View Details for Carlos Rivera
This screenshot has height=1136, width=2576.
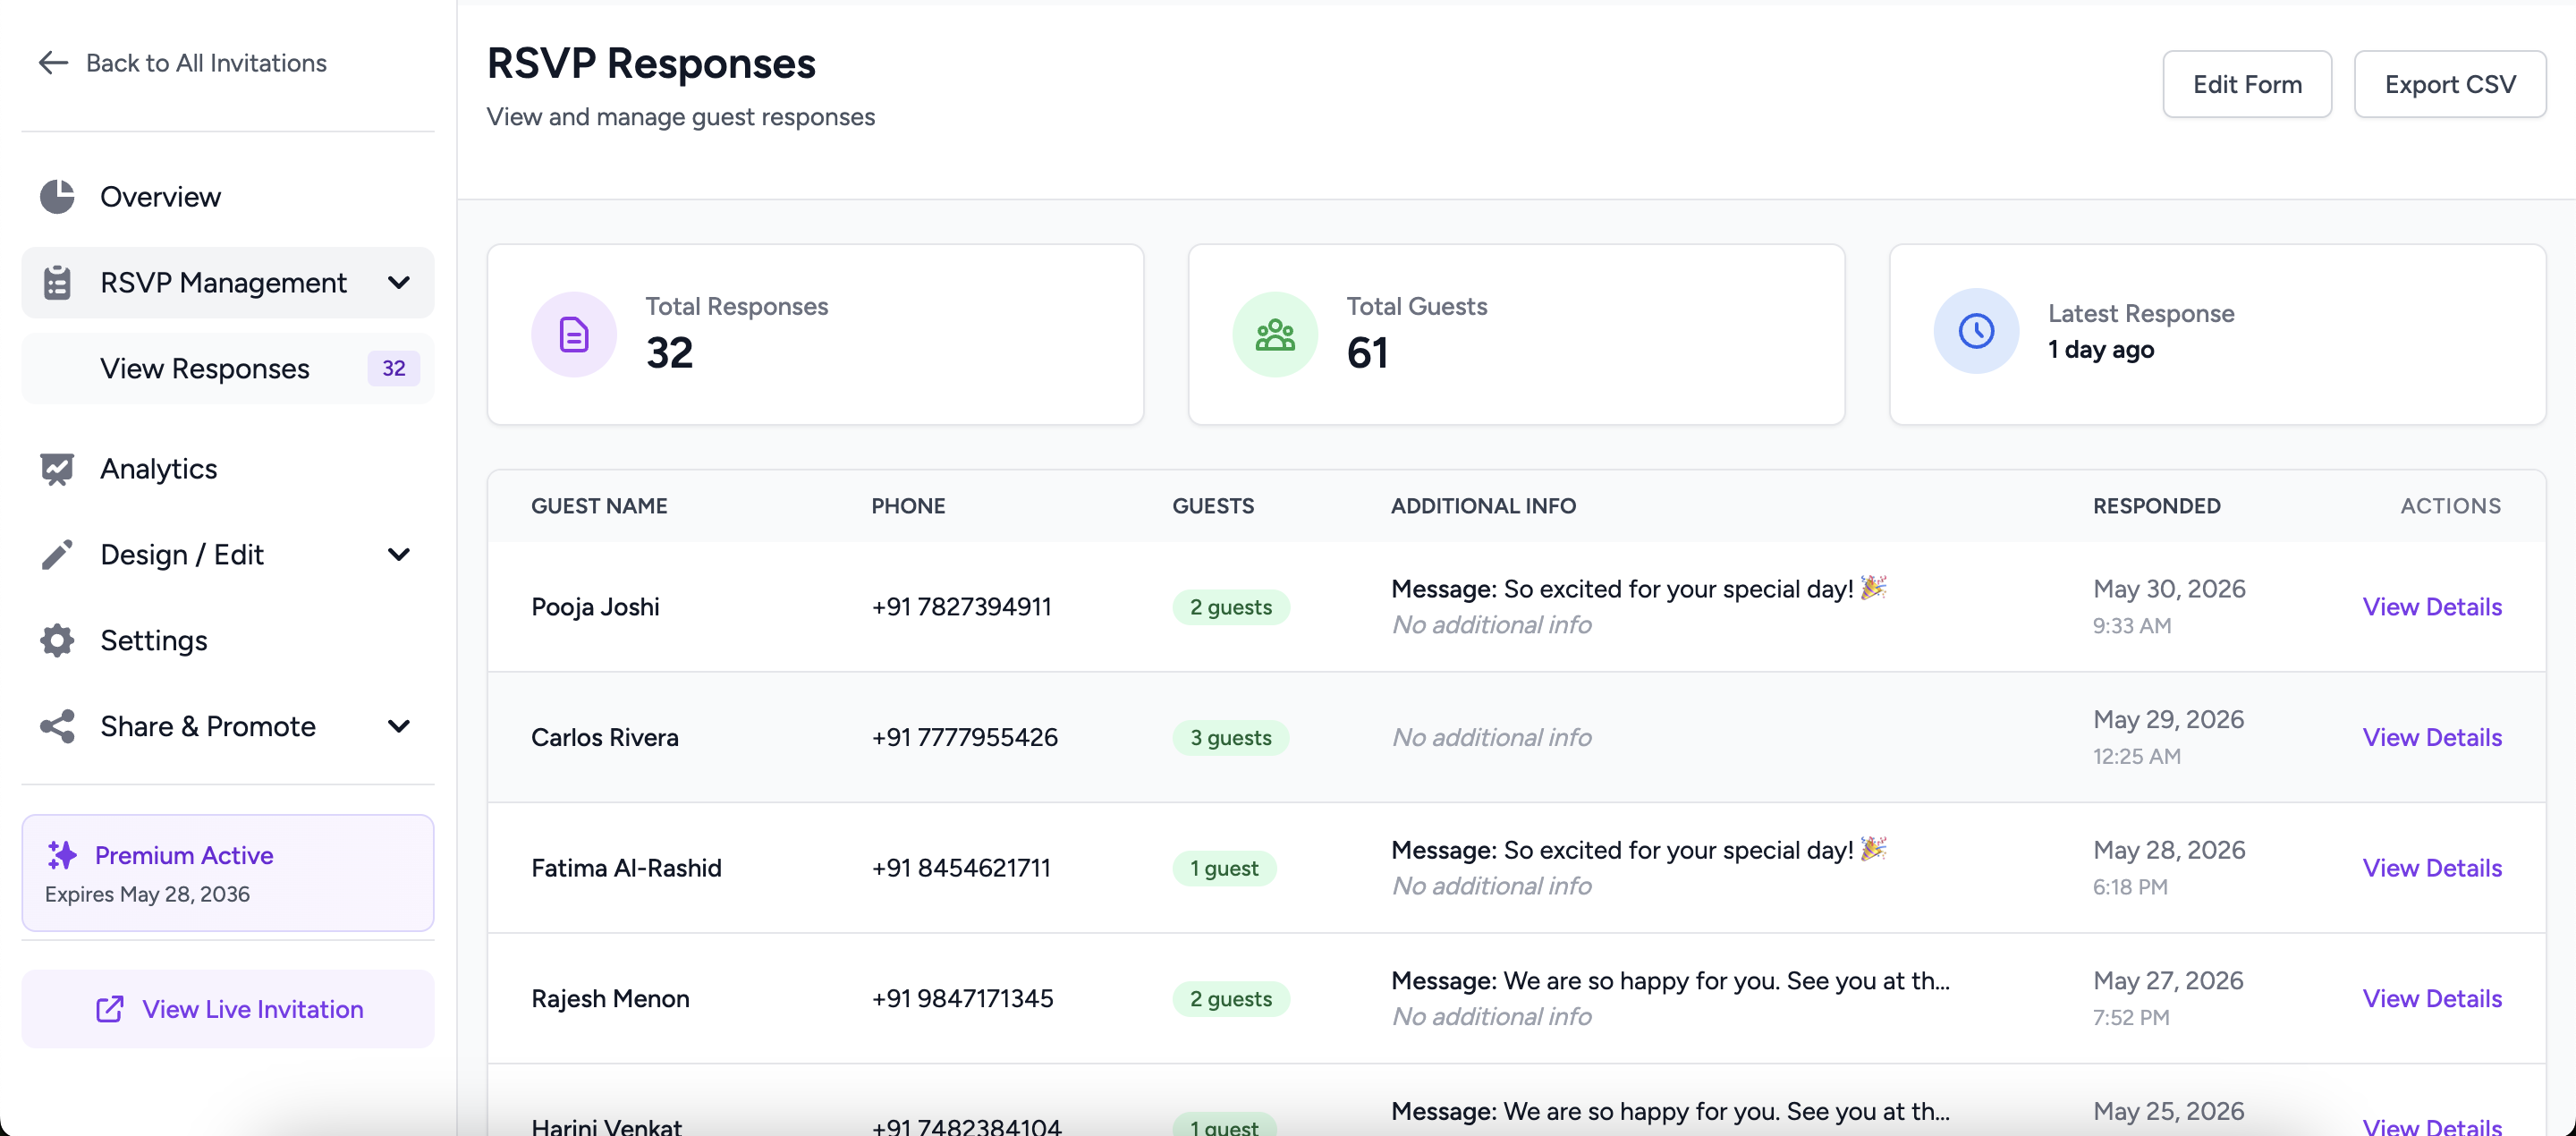(x=2432, y=738)
